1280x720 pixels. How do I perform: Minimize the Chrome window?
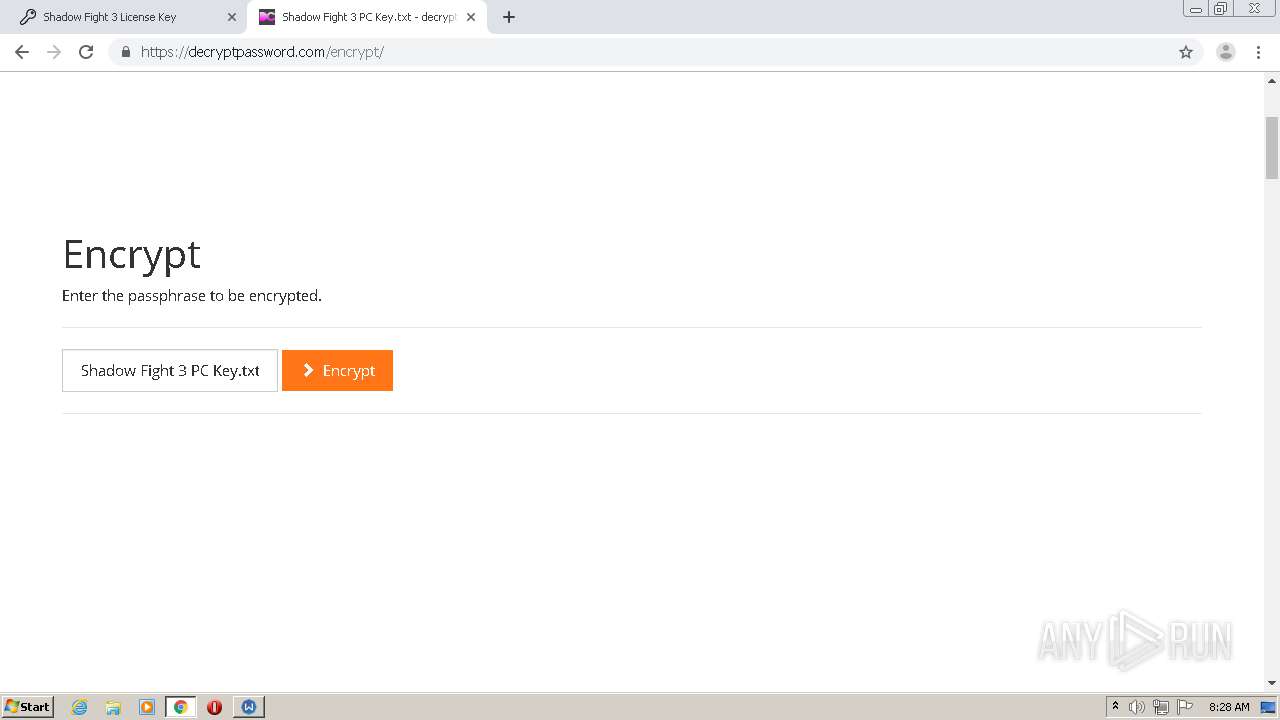[x=1195, y=9]
